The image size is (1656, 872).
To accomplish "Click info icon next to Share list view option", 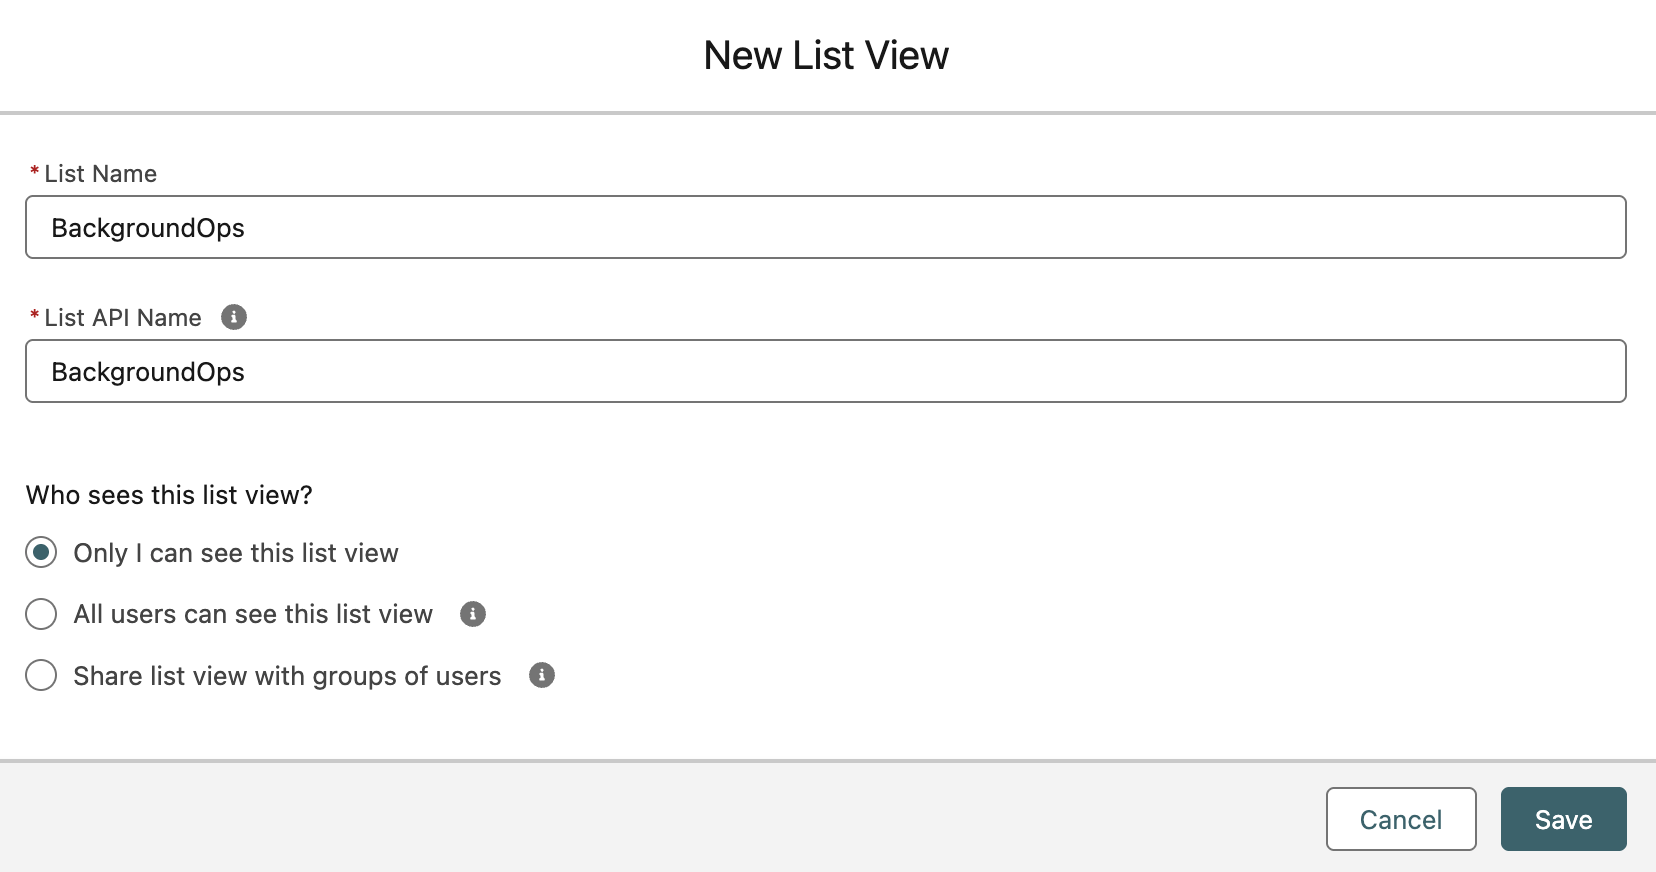I will [542, 675].
